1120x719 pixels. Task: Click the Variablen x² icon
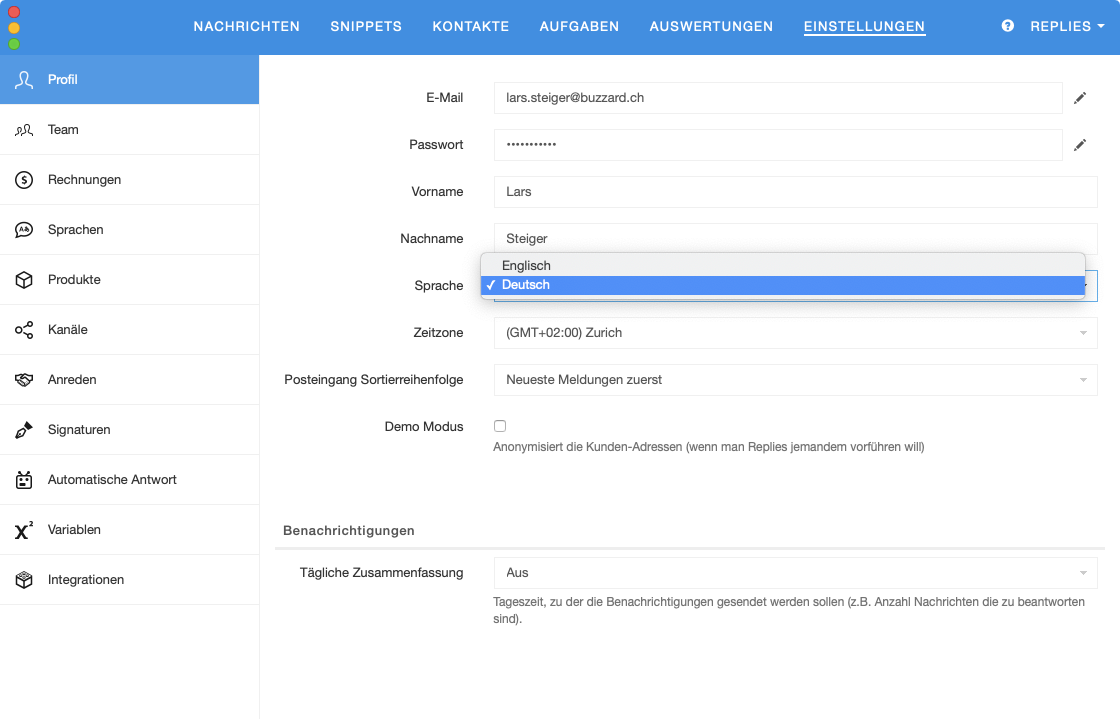24,530
